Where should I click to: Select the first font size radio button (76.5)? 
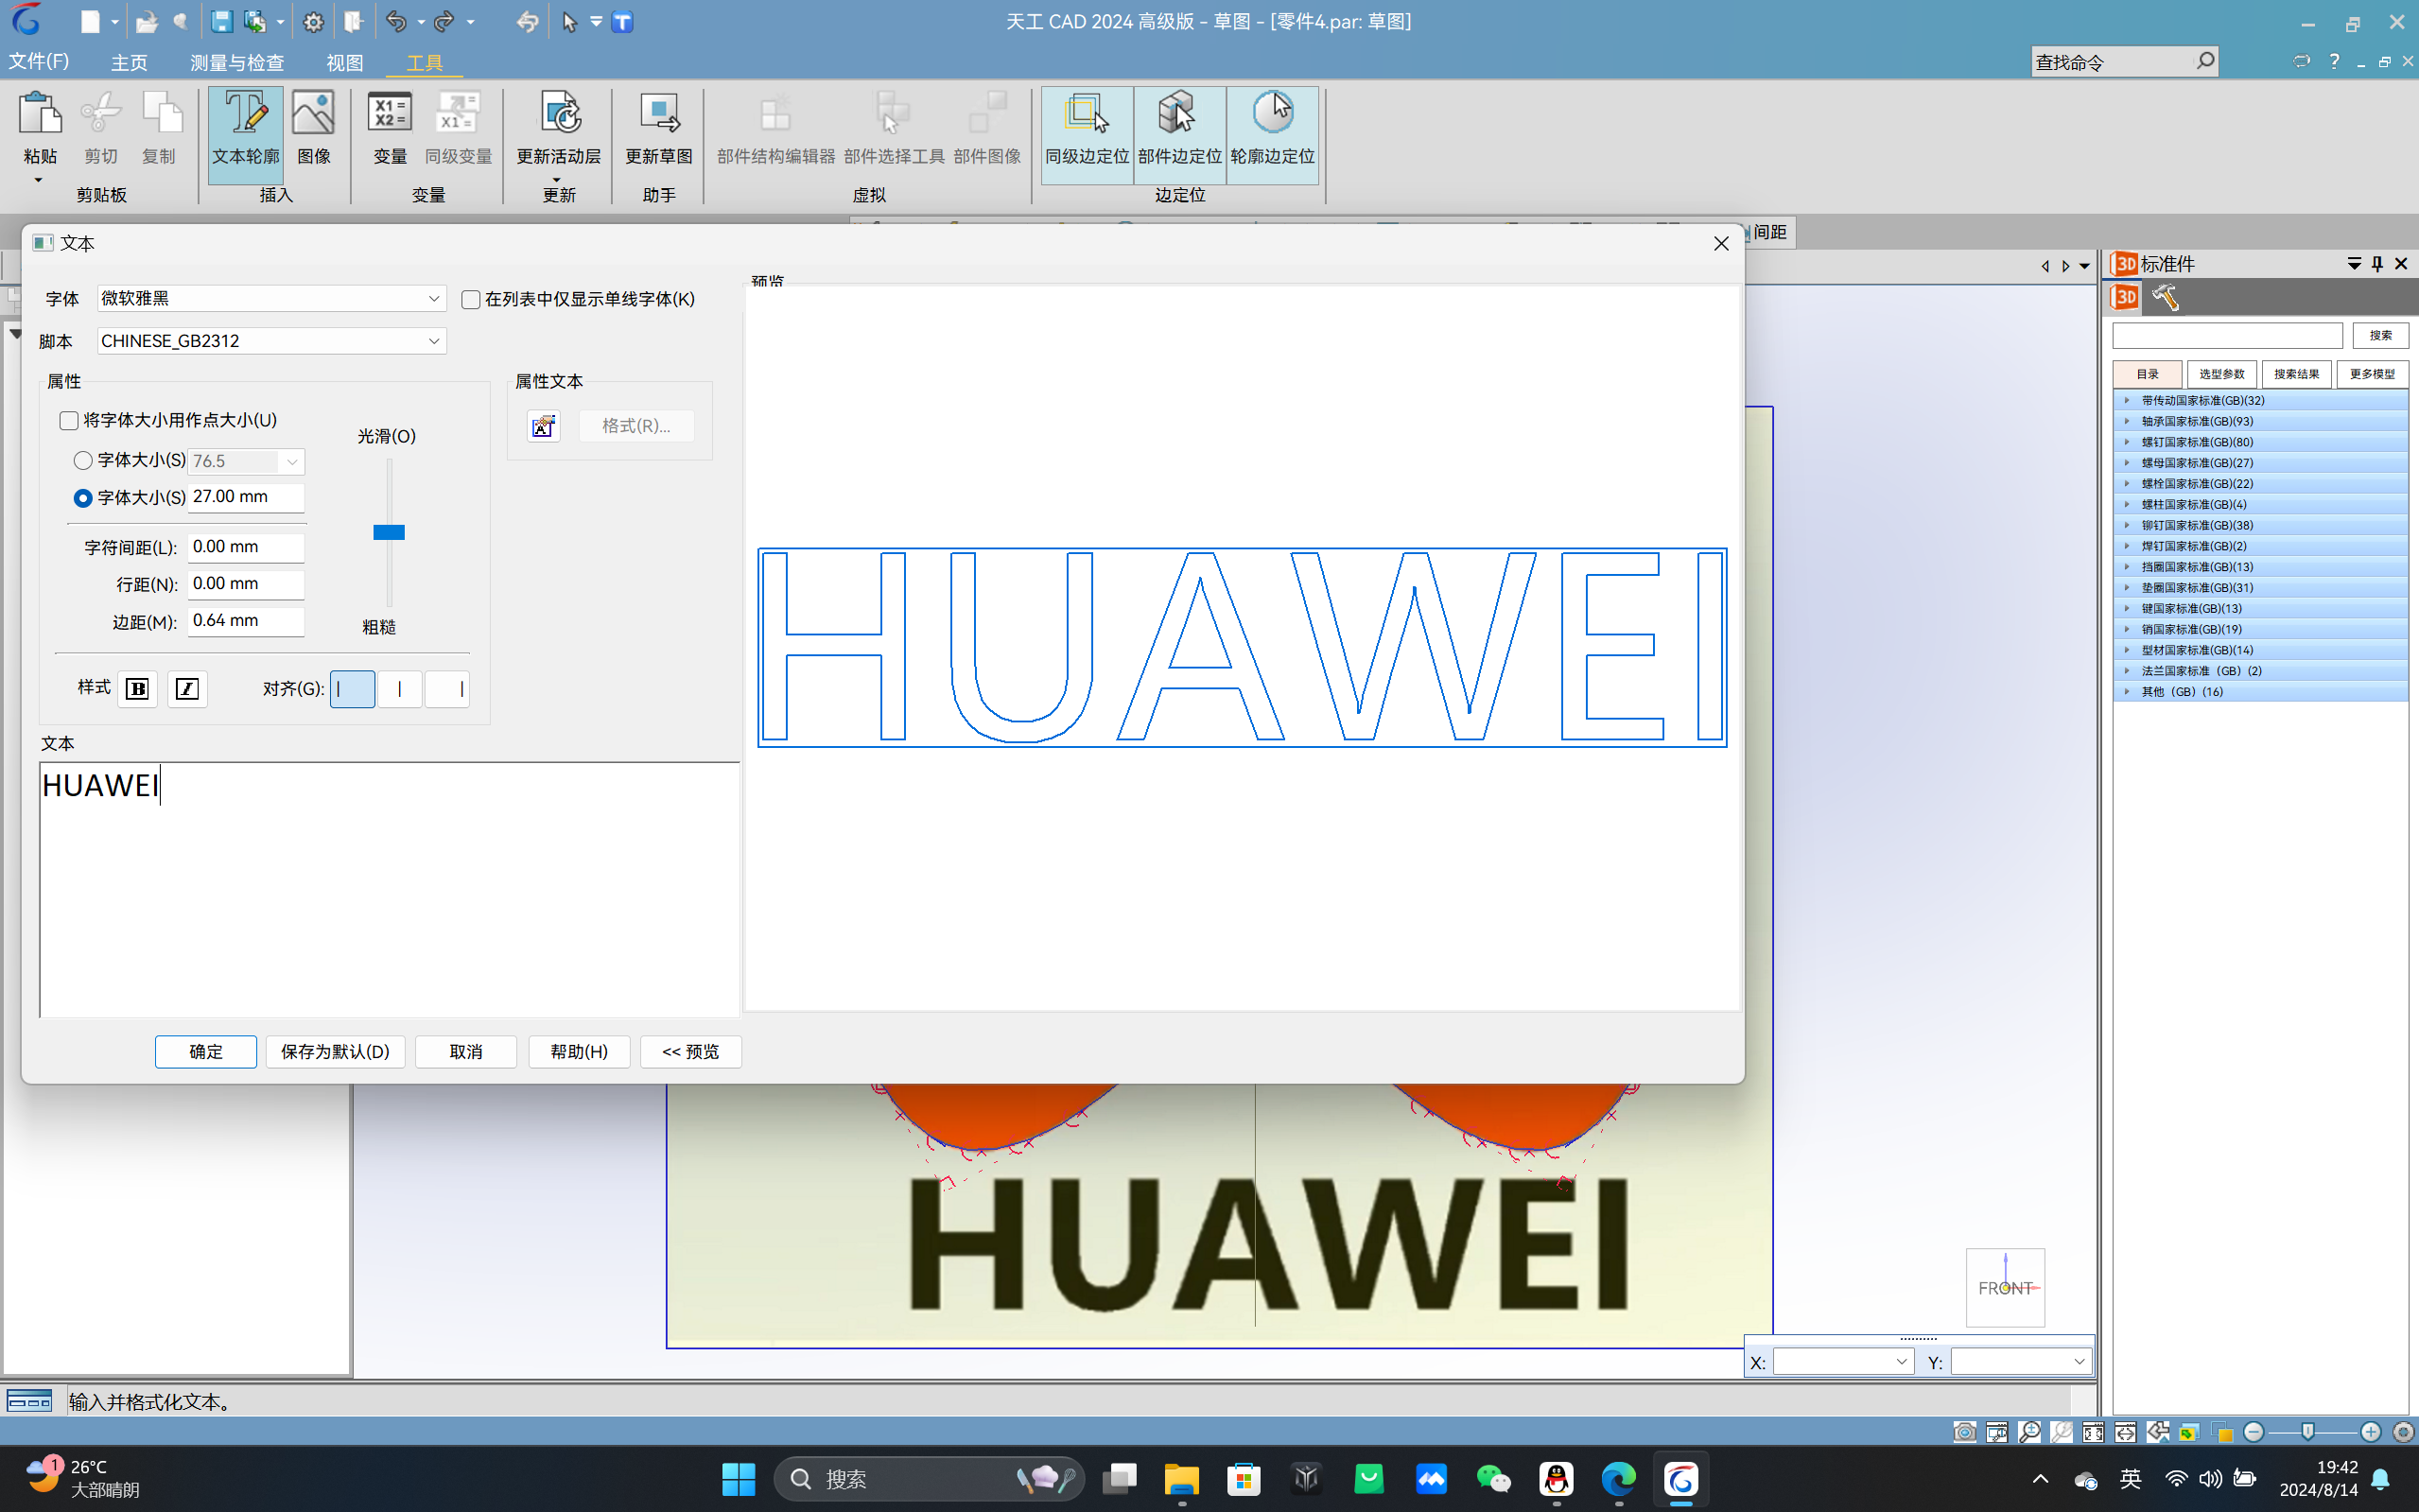(83, 460)
